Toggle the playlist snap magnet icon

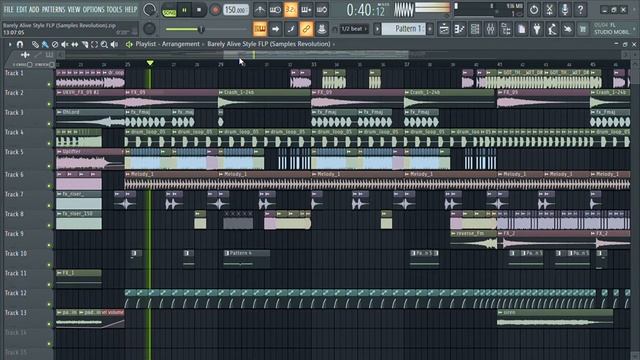point(20,44)
